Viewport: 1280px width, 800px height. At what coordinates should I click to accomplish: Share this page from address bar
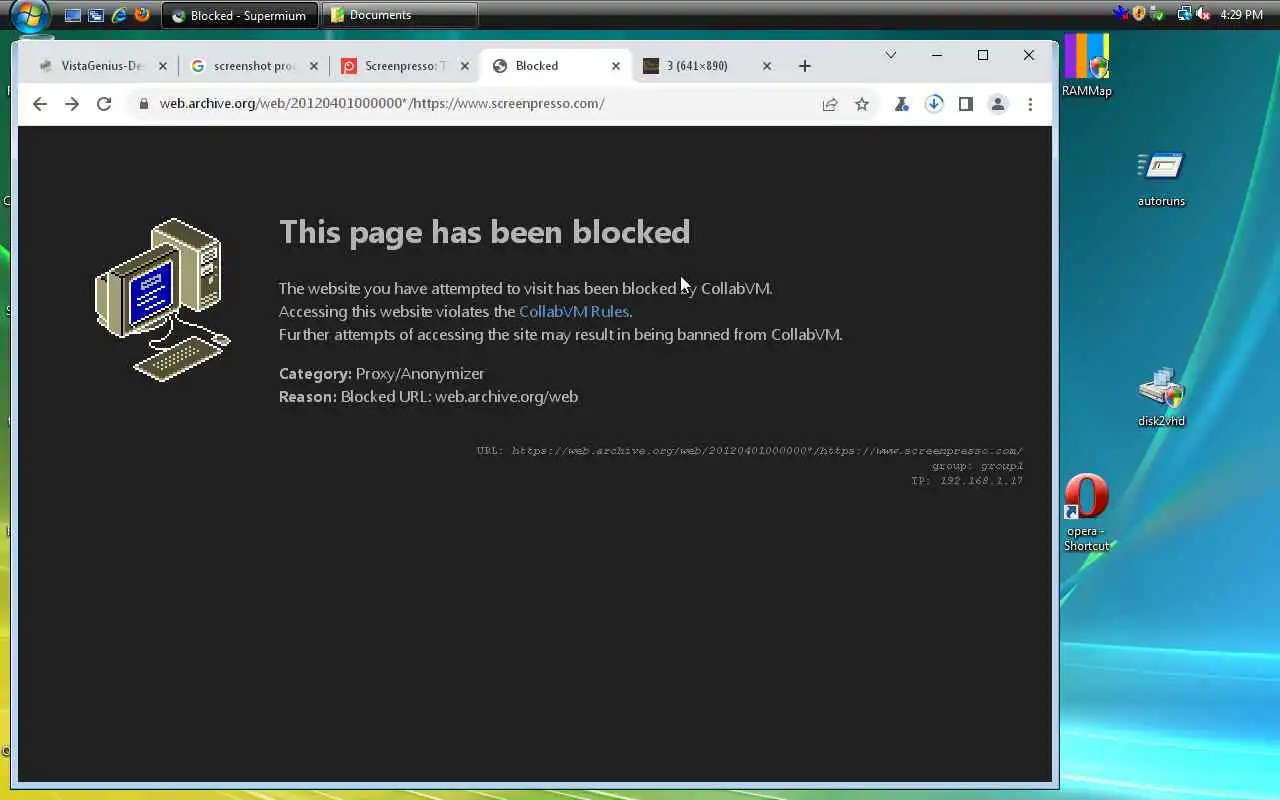(830, 104)
